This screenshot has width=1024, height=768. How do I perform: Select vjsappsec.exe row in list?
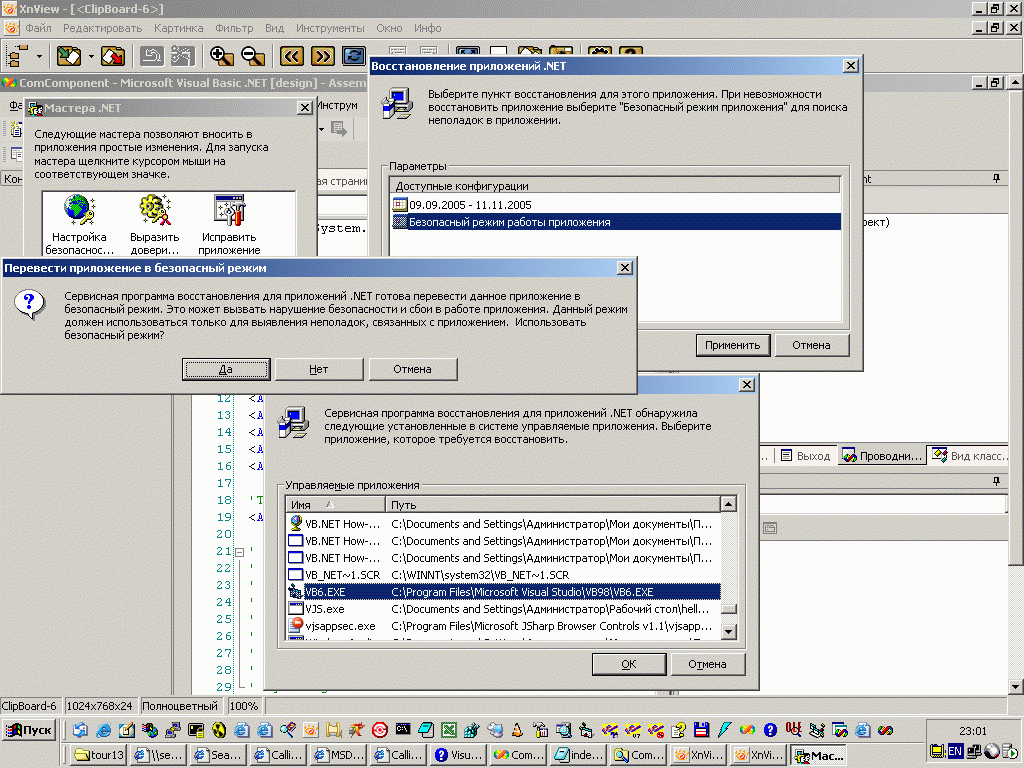(x=504, y=626)
